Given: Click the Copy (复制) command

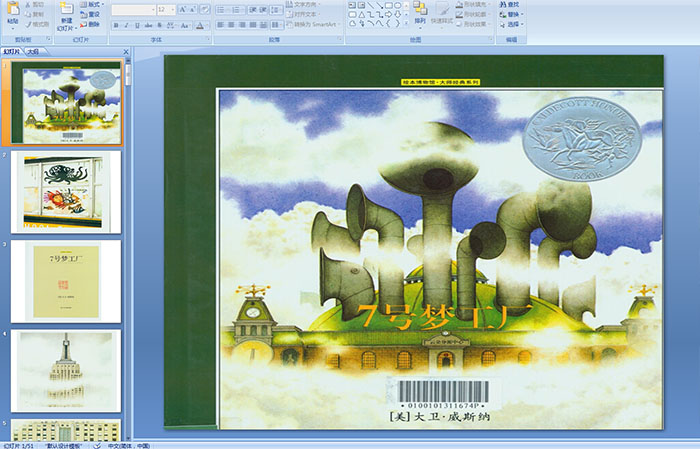Looking at the screenshot, I should (35, 14).
